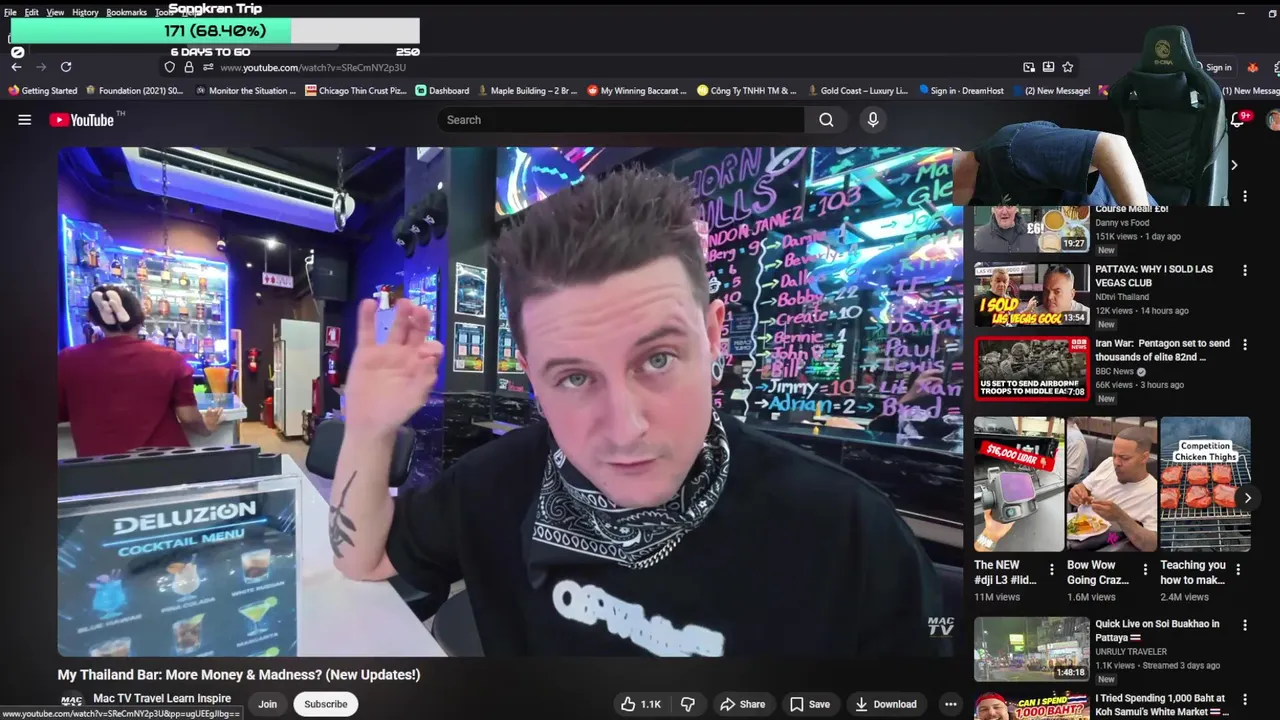The image size is (1280, 720).
Task: Dislike the video with thumbs-down
Action: click(688, 704)
